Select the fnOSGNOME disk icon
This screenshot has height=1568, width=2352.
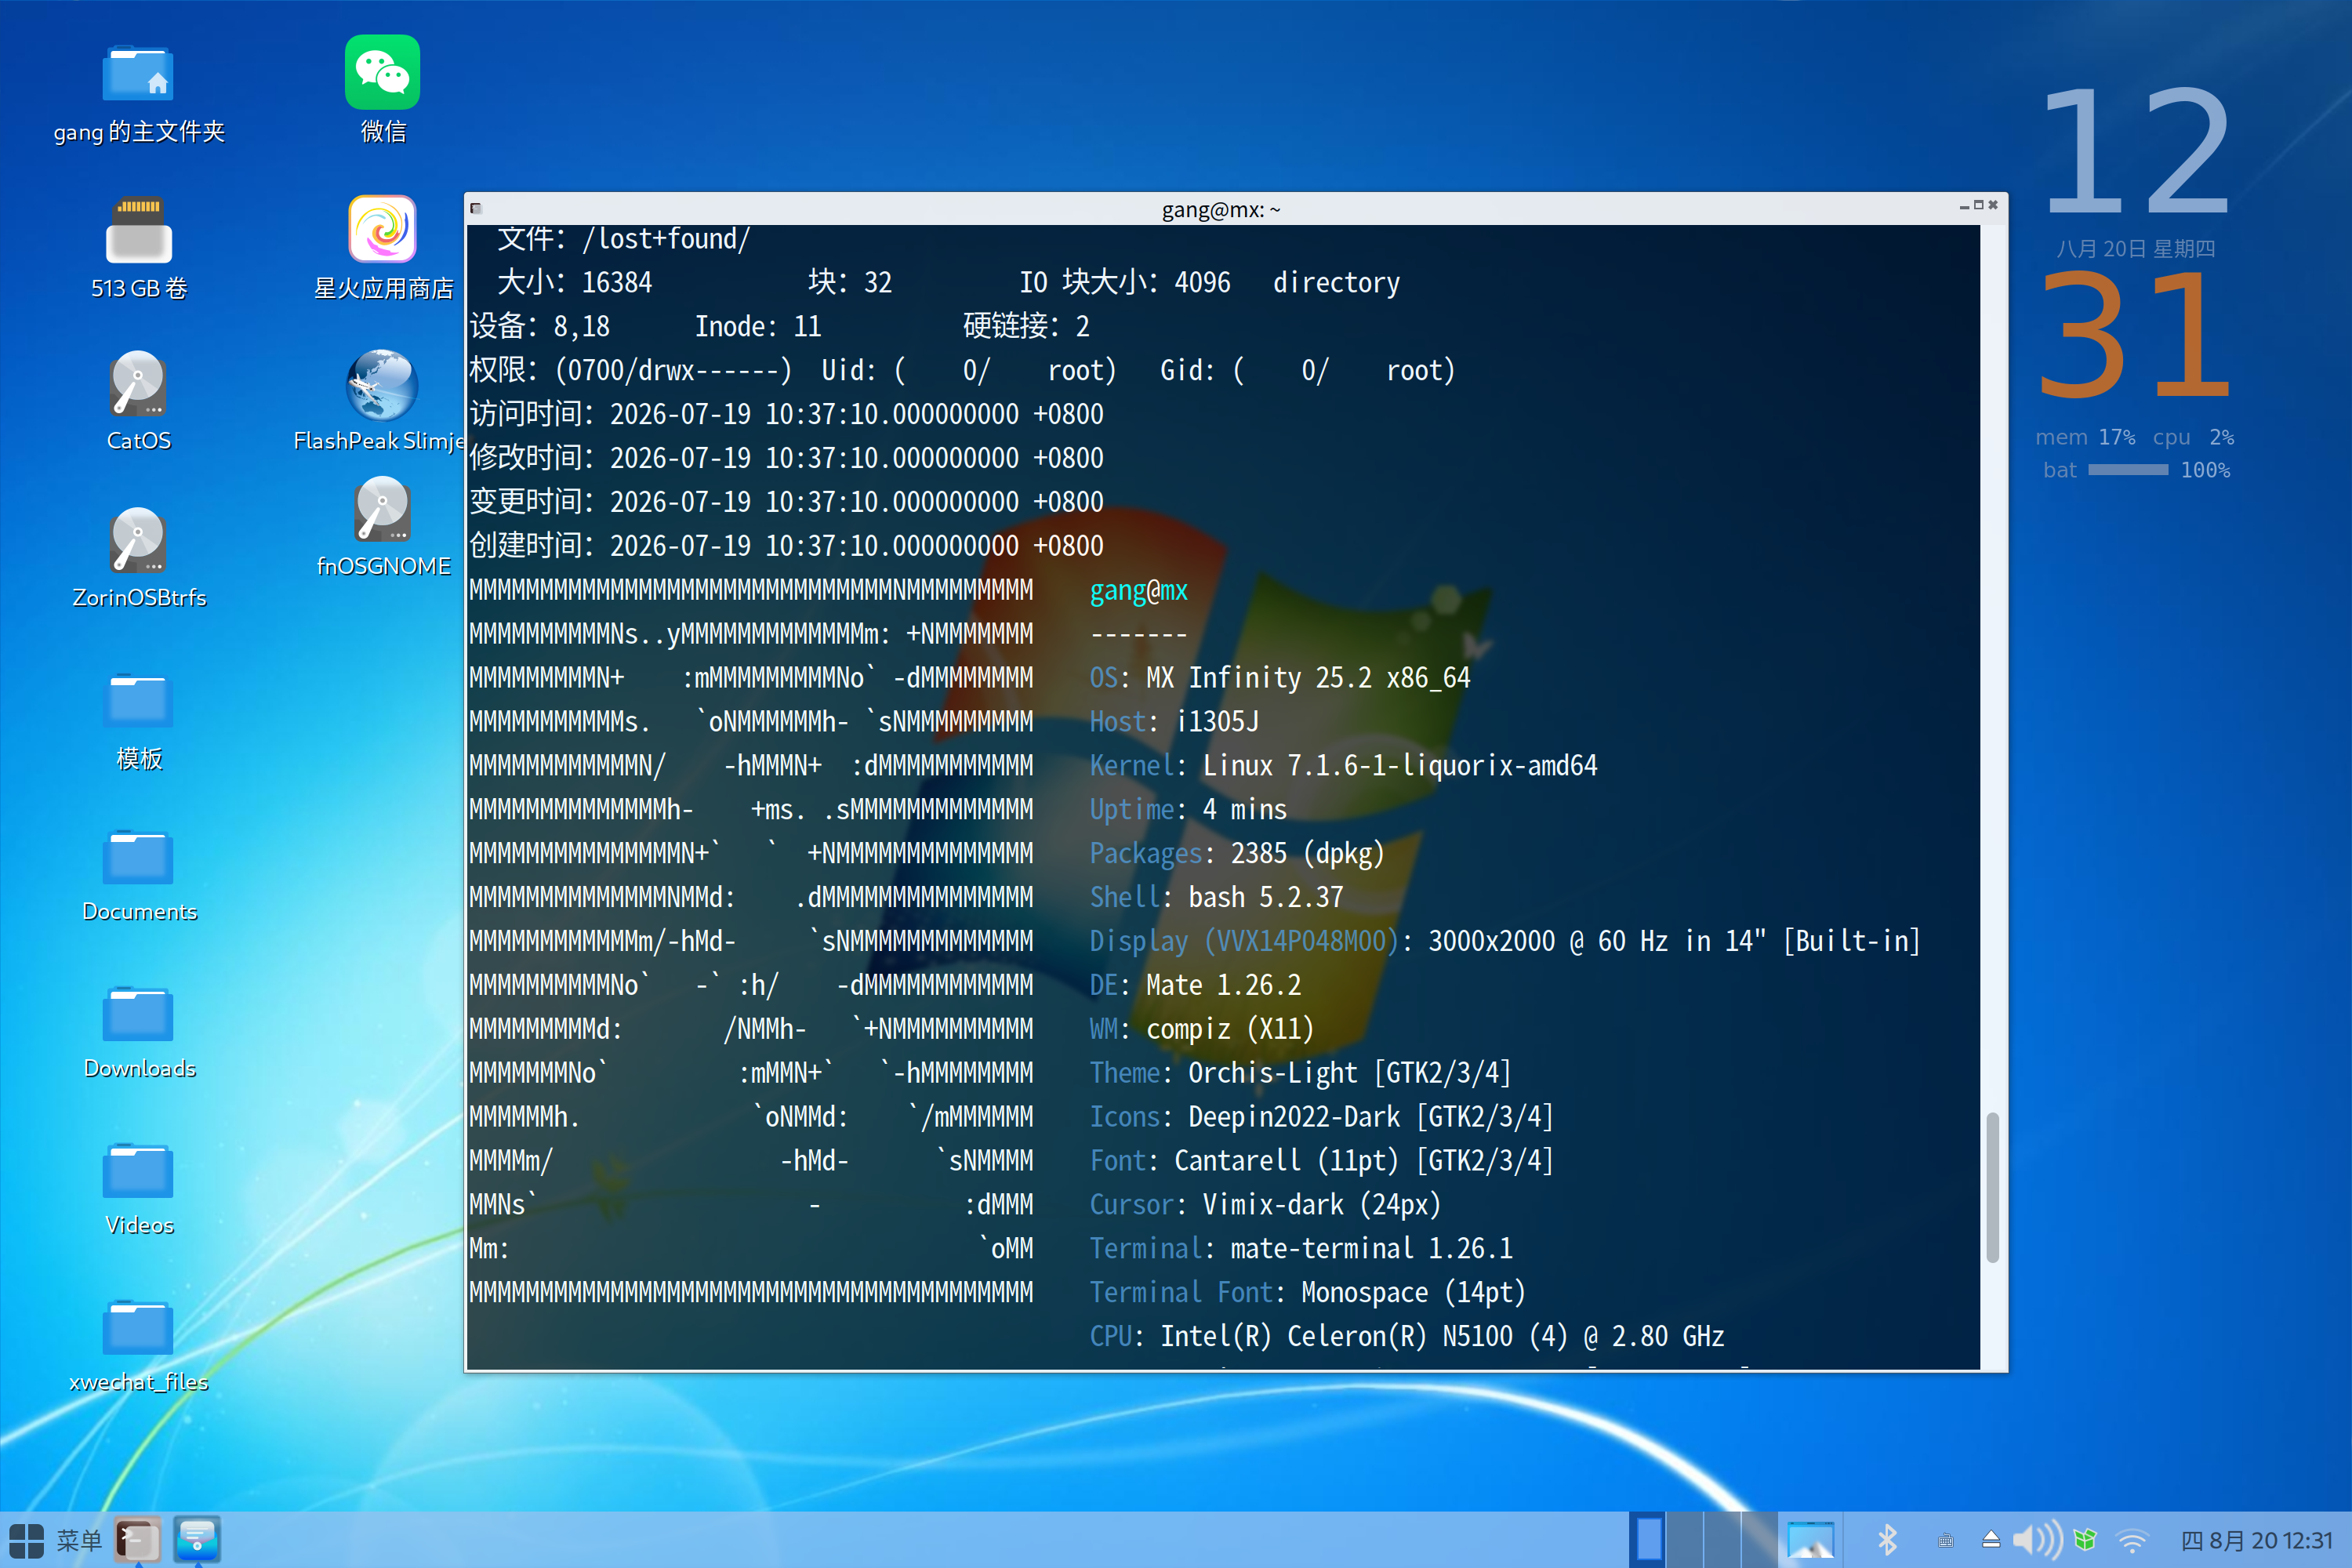pos(382,509)
